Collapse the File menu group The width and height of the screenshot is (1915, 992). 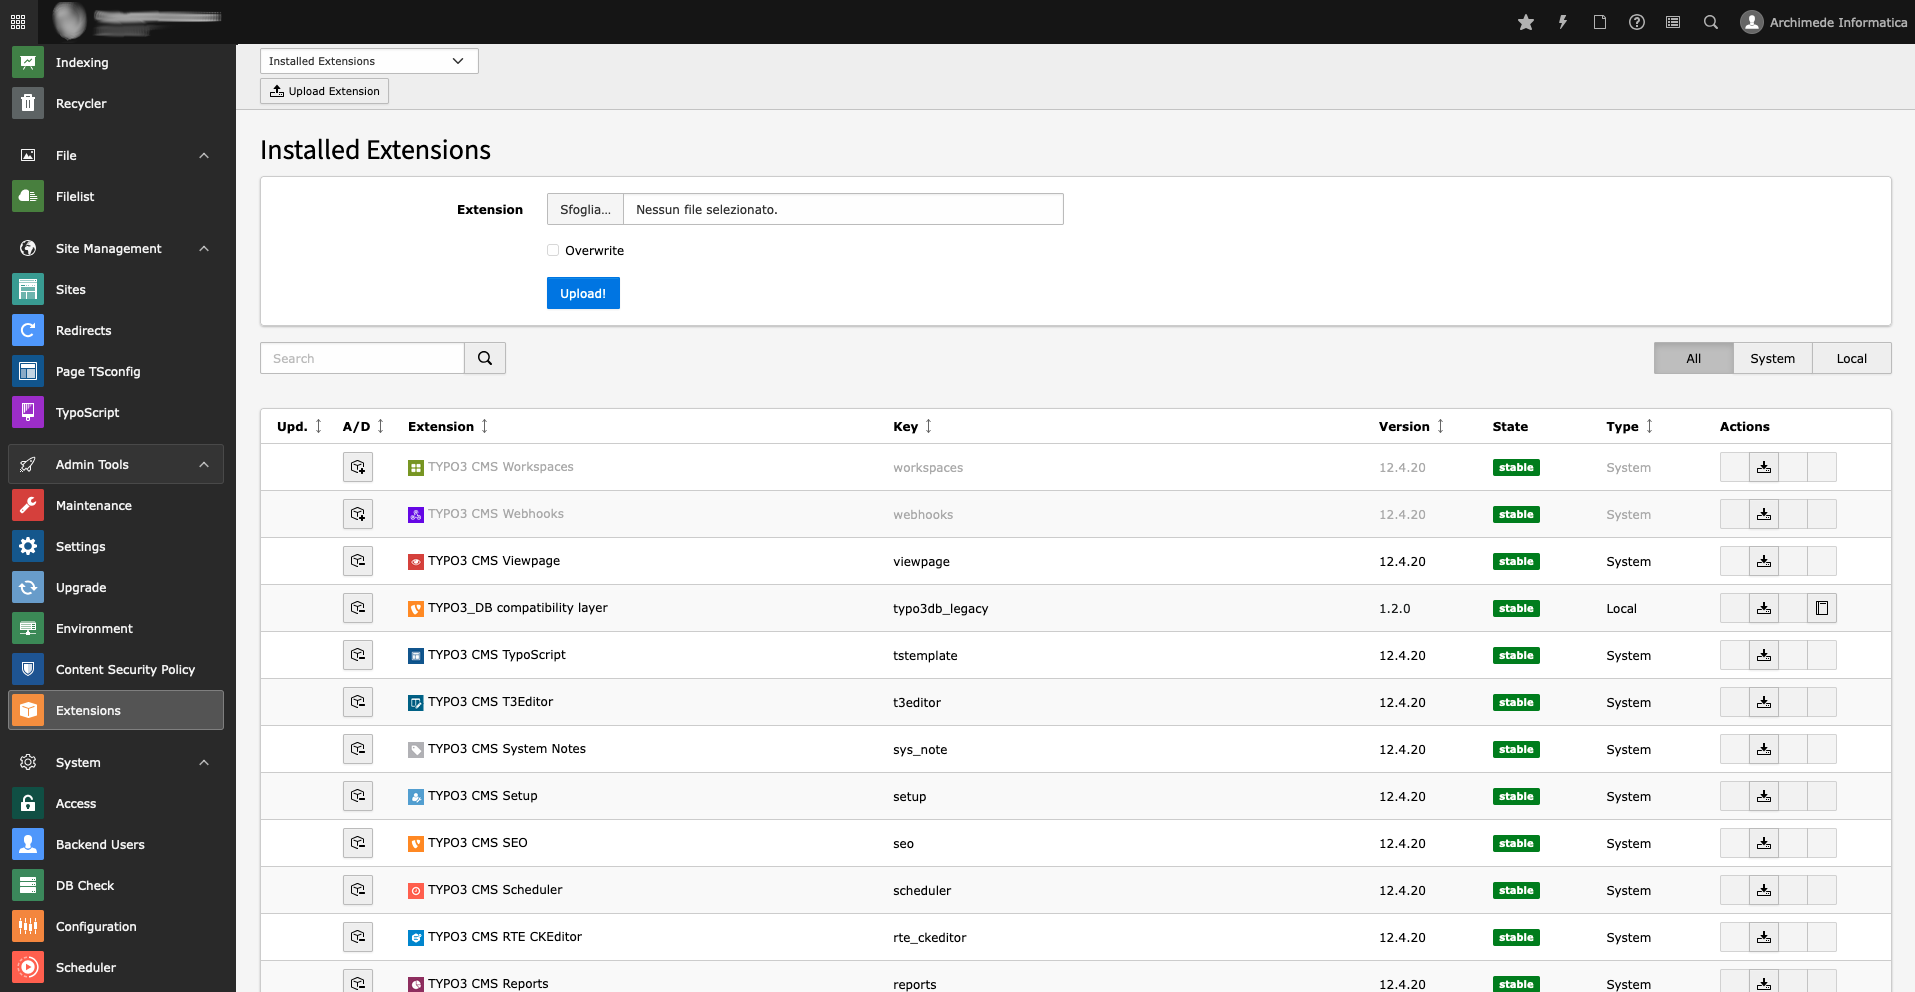coord(116,155)
